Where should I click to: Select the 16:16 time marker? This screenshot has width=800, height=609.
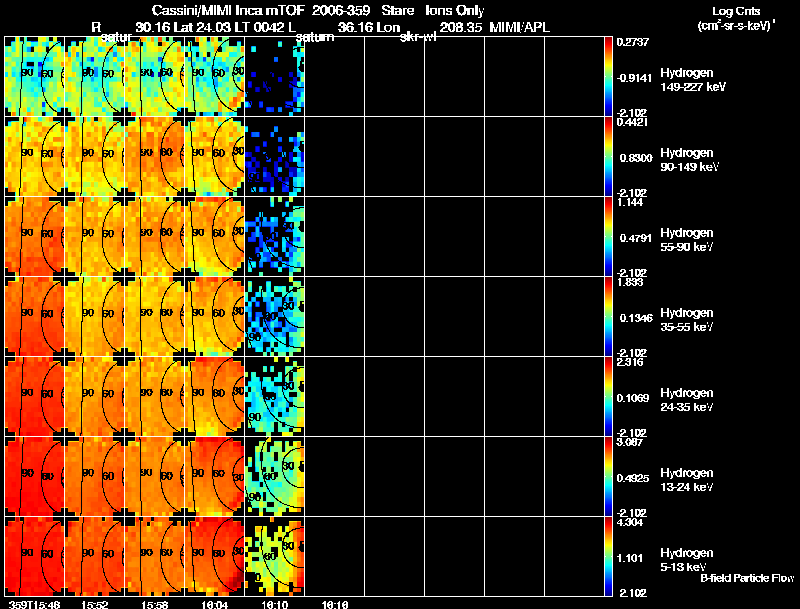click(335, 603)
